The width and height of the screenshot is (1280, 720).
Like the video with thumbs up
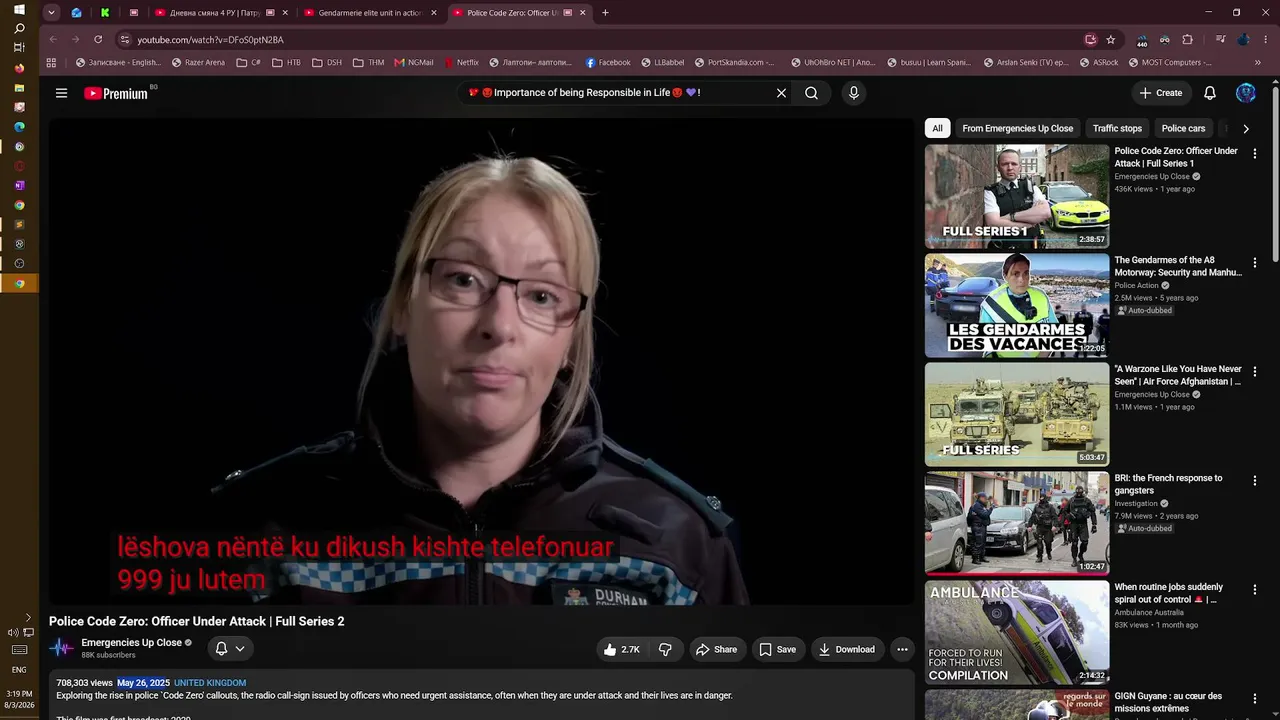pos(621,649)
